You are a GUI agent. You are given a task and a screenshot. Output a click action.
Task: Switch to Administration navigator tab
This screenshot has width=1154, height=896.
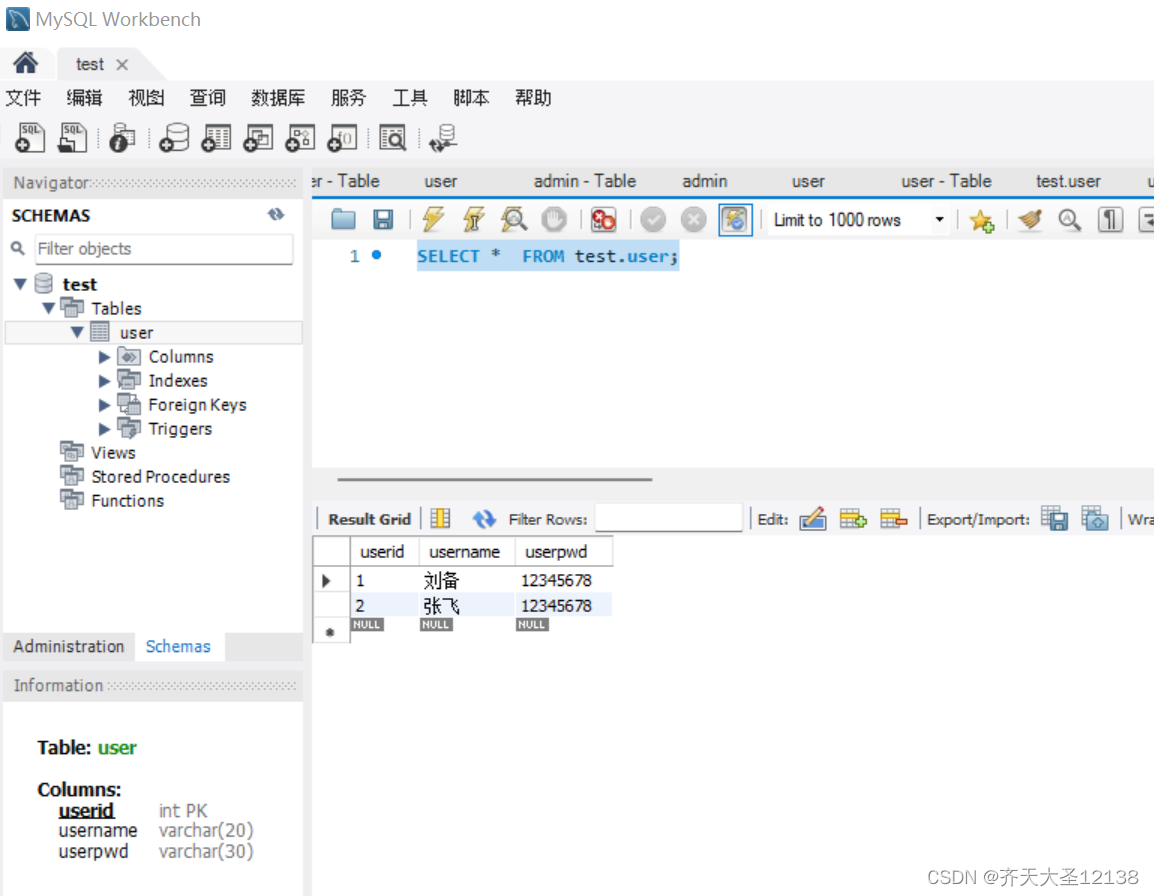coord(69,646)
